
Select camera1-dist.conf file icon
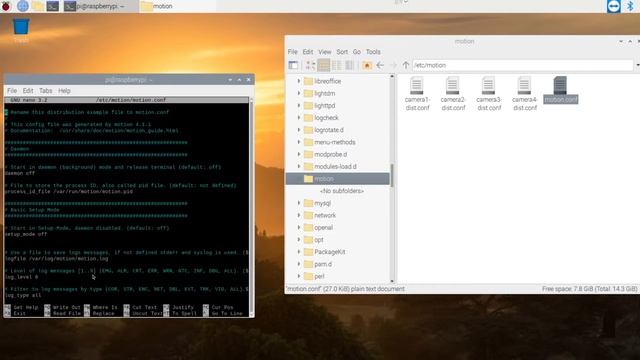coord(417,93)
